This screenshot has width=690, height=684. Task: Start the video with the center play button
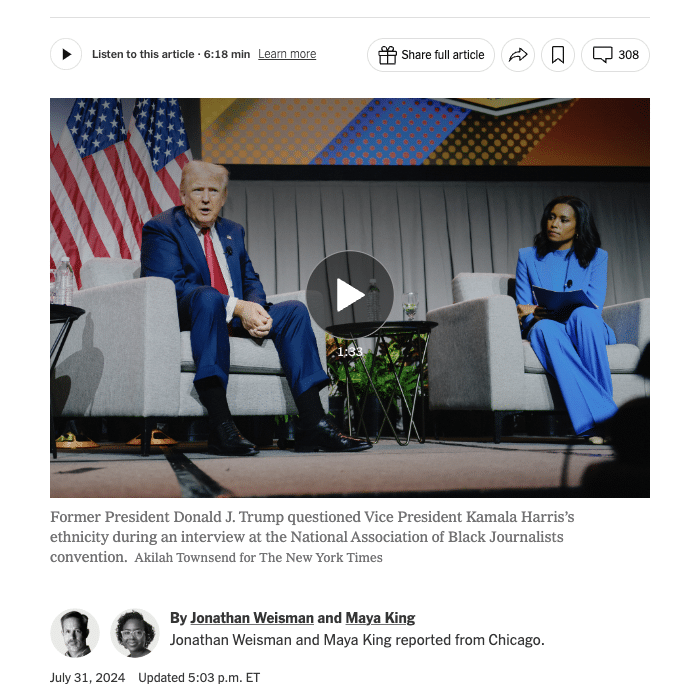click(x=350, y=294)
